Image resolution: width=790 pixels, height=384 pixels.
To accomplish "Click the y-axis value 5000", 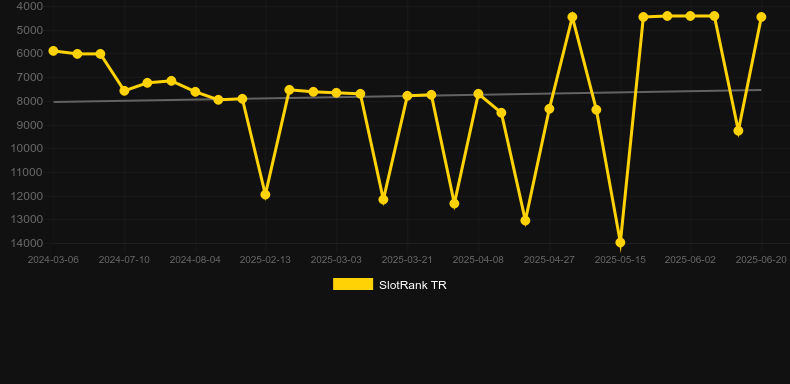I will (x=30, y=30).
